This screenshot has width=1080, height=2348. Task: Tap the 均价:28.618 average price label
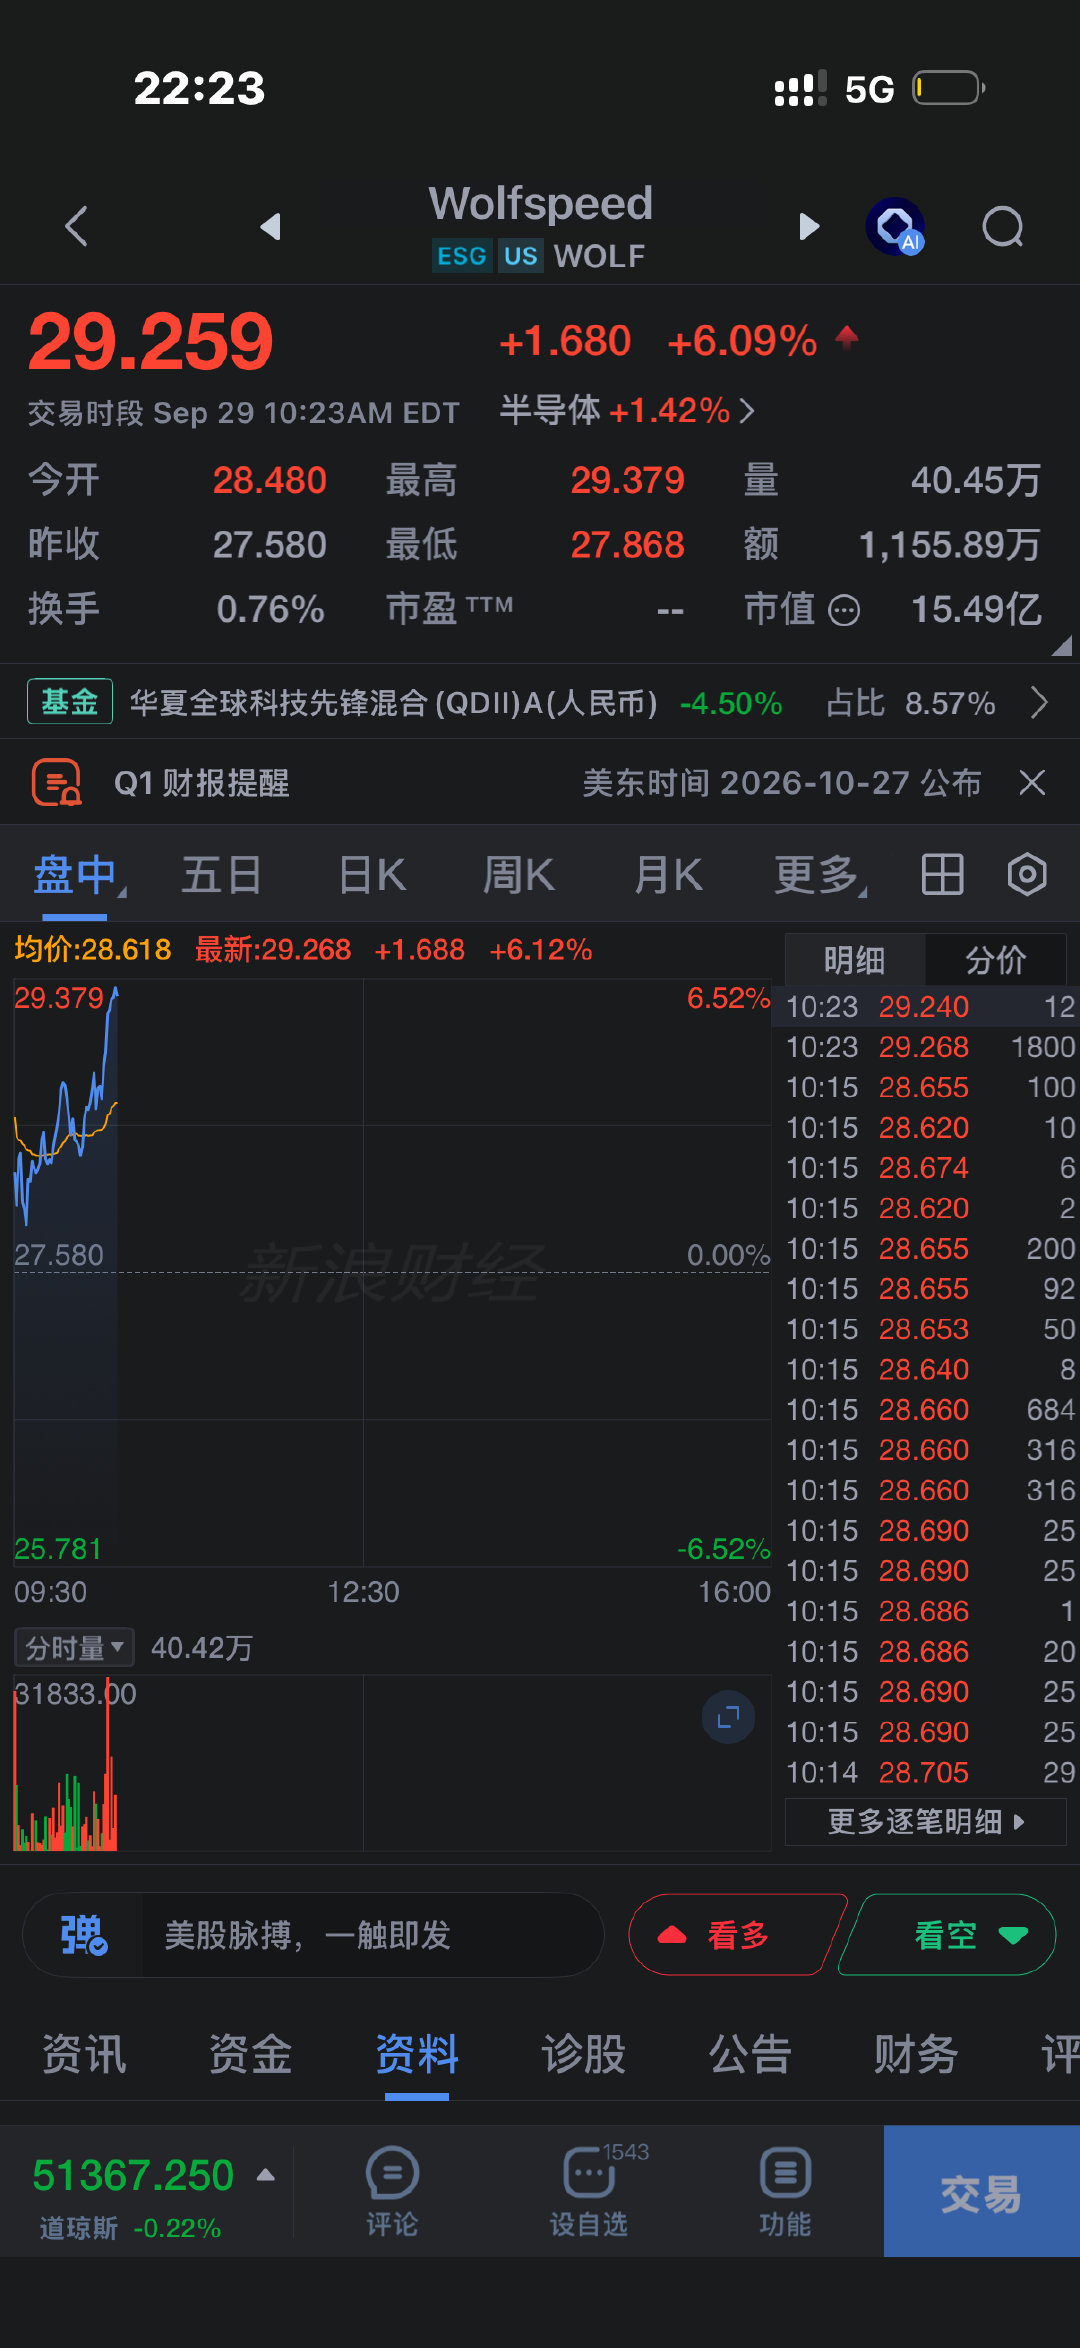coord(92,949)
